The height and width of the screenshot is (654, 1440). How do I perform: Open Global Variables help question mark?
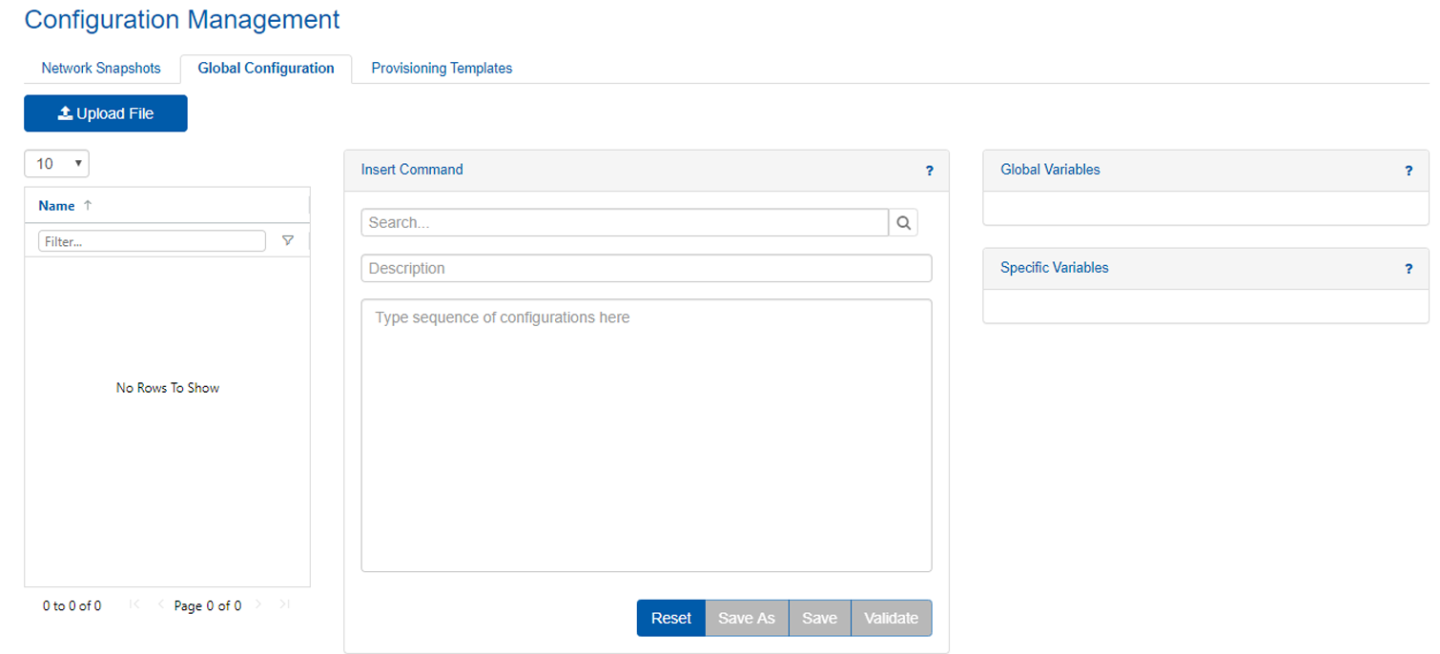click(x=1409, y=171)
